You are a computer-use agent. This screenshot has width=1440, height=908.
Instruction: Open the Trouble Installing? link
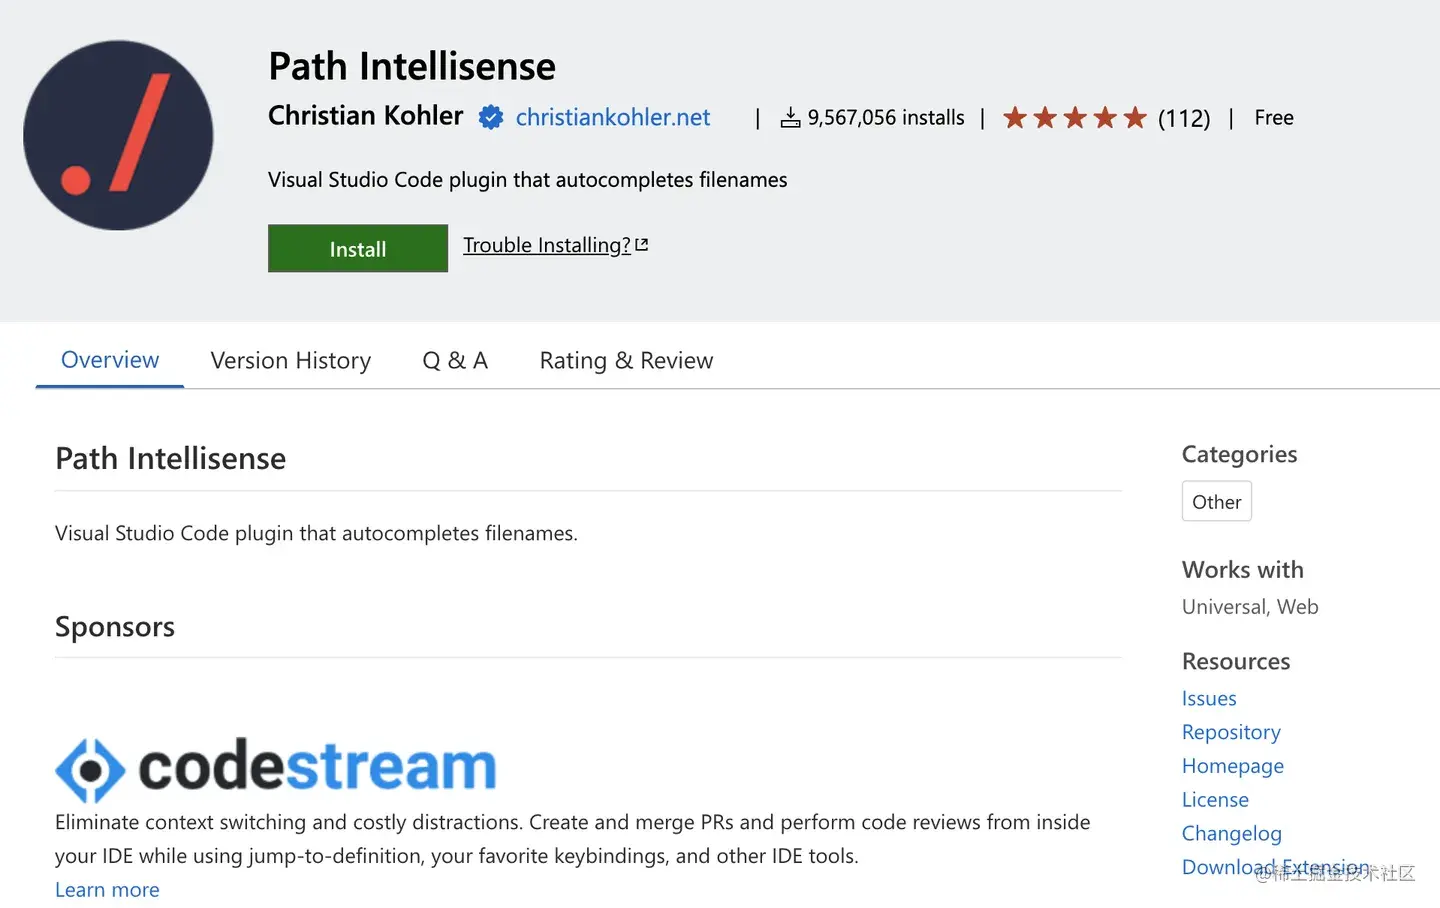(x=547, y=245)
